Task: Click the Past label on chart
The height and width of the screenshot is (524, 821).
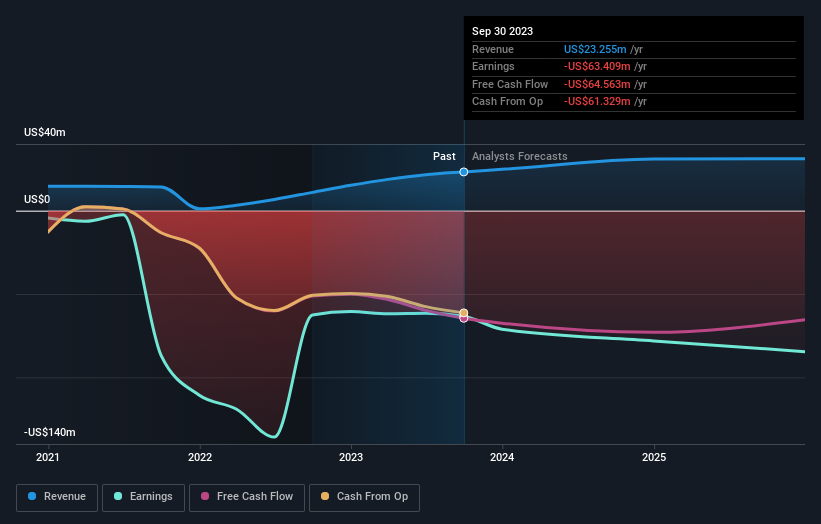Action: (444, 156)
